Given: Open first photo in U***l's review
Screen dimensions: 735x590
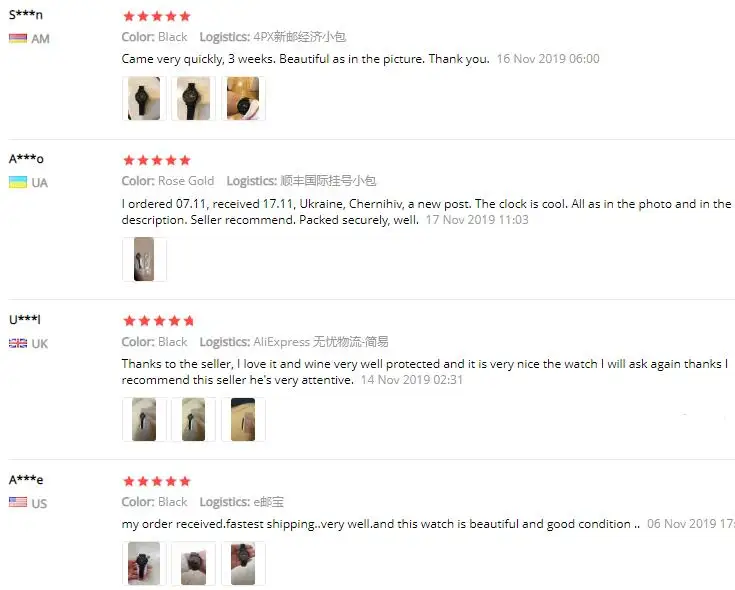Looking at the screenshot, I should pyautogui.click(x=144, y=419).
